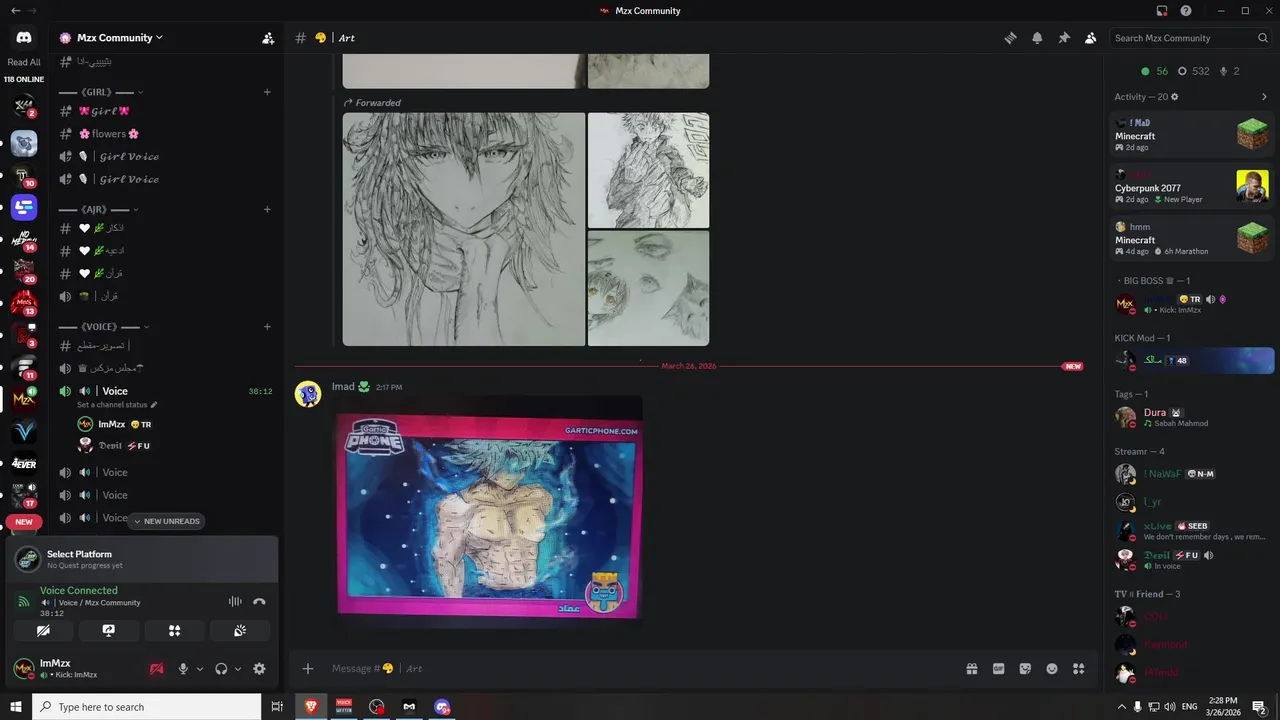Expand the Activity section arrow
1280x720 pixels.
[x=1264, y=97]
